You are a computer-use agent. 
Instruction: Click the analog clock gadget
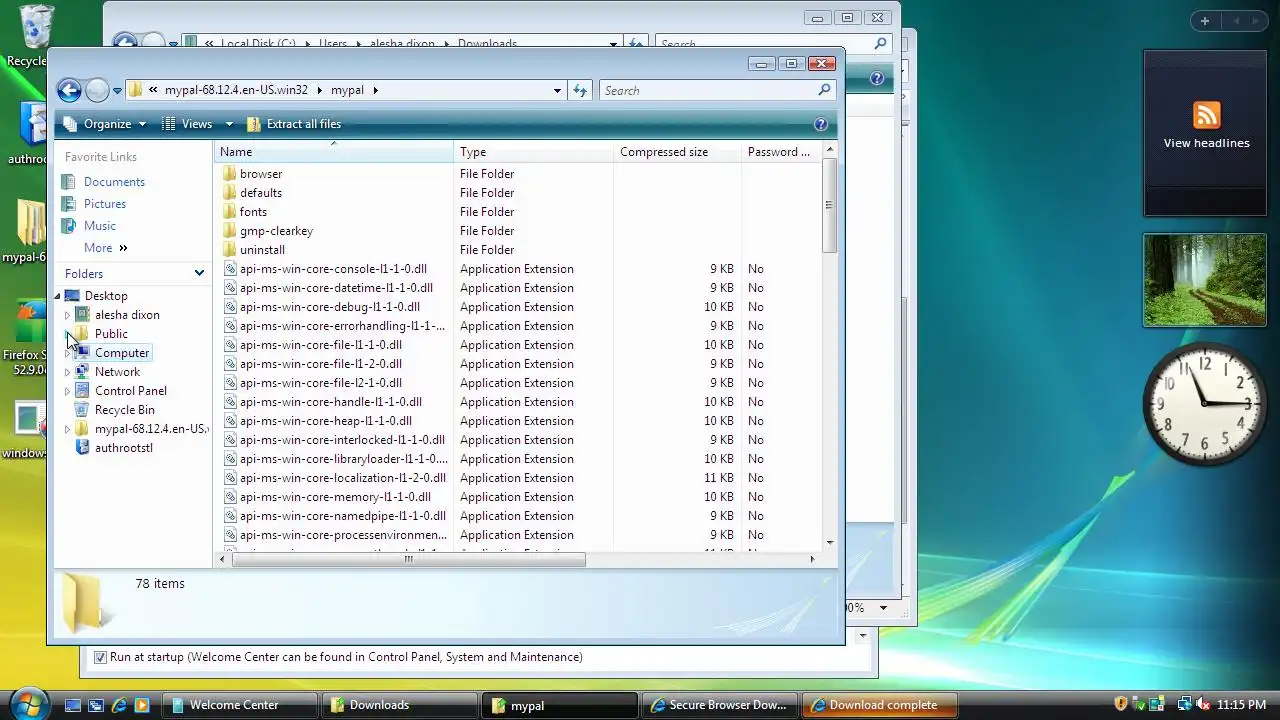coord(1205,404)
